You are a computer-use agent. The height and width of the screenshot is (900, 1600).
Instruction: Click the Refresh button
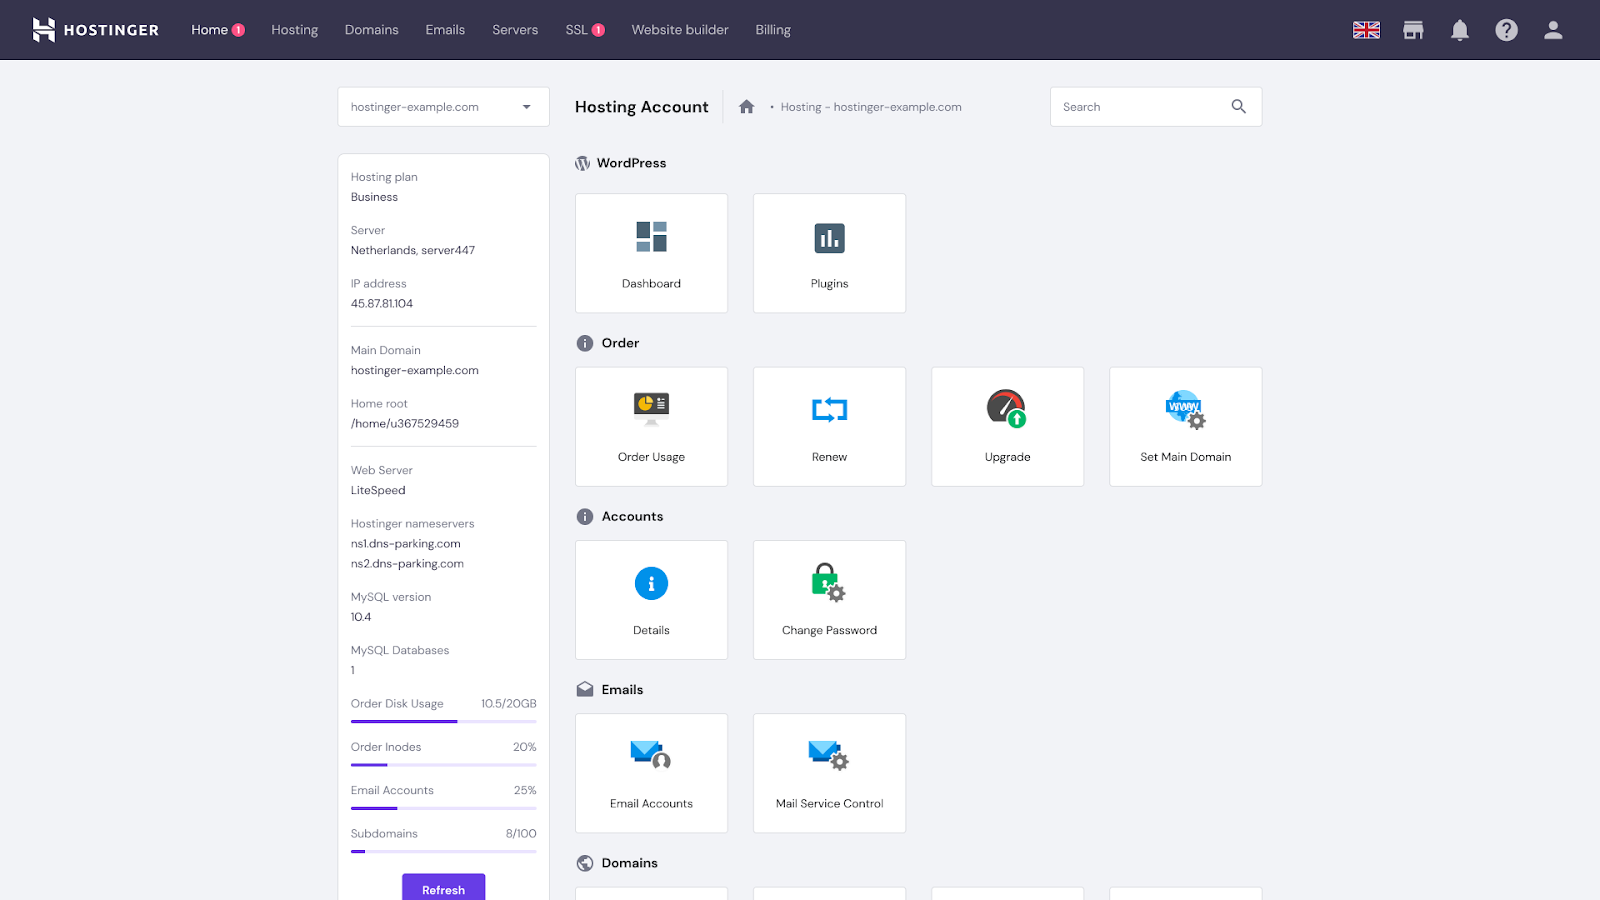pyautogui.click(x=443, y=888)
